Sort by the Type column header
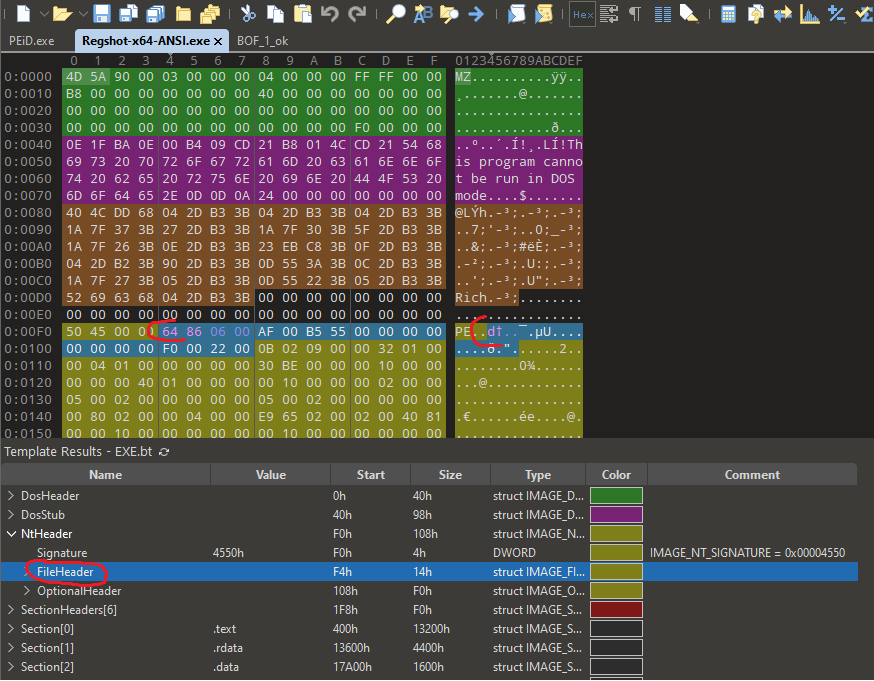The image size is (874, 681). [x=538, y=475]
